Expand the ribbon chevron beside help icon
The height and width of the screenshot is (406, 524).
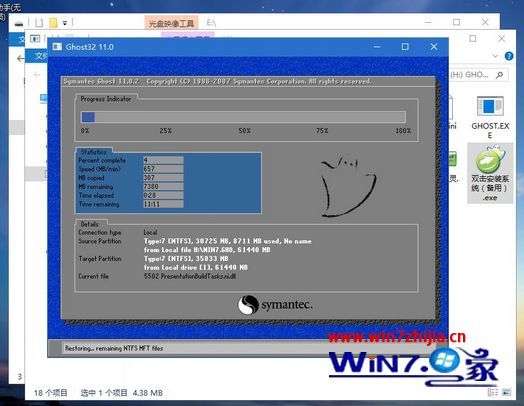495,56
